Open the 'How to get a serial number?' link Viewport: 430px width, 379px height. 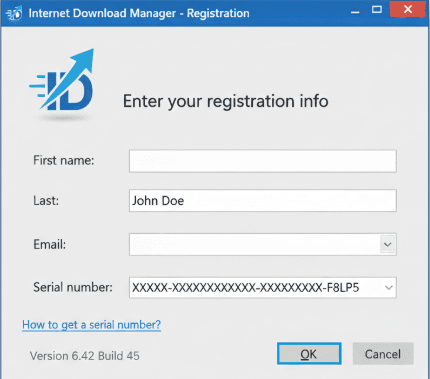(x=92, y=325)
